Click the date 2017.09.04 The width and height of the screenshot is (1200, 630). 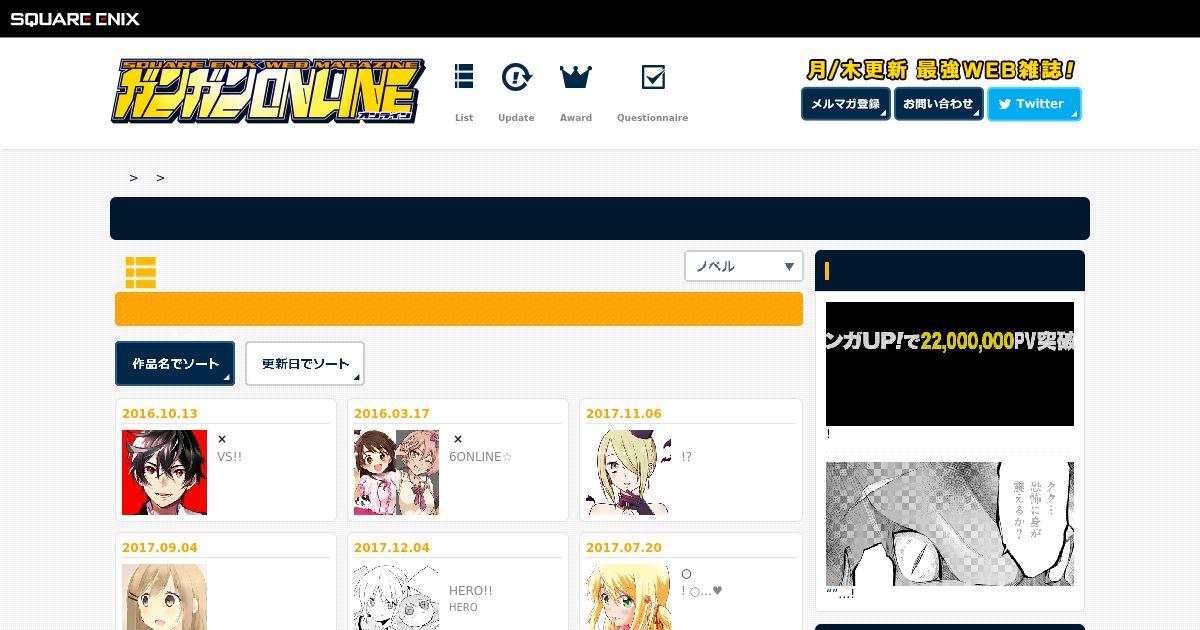[160, 548]
